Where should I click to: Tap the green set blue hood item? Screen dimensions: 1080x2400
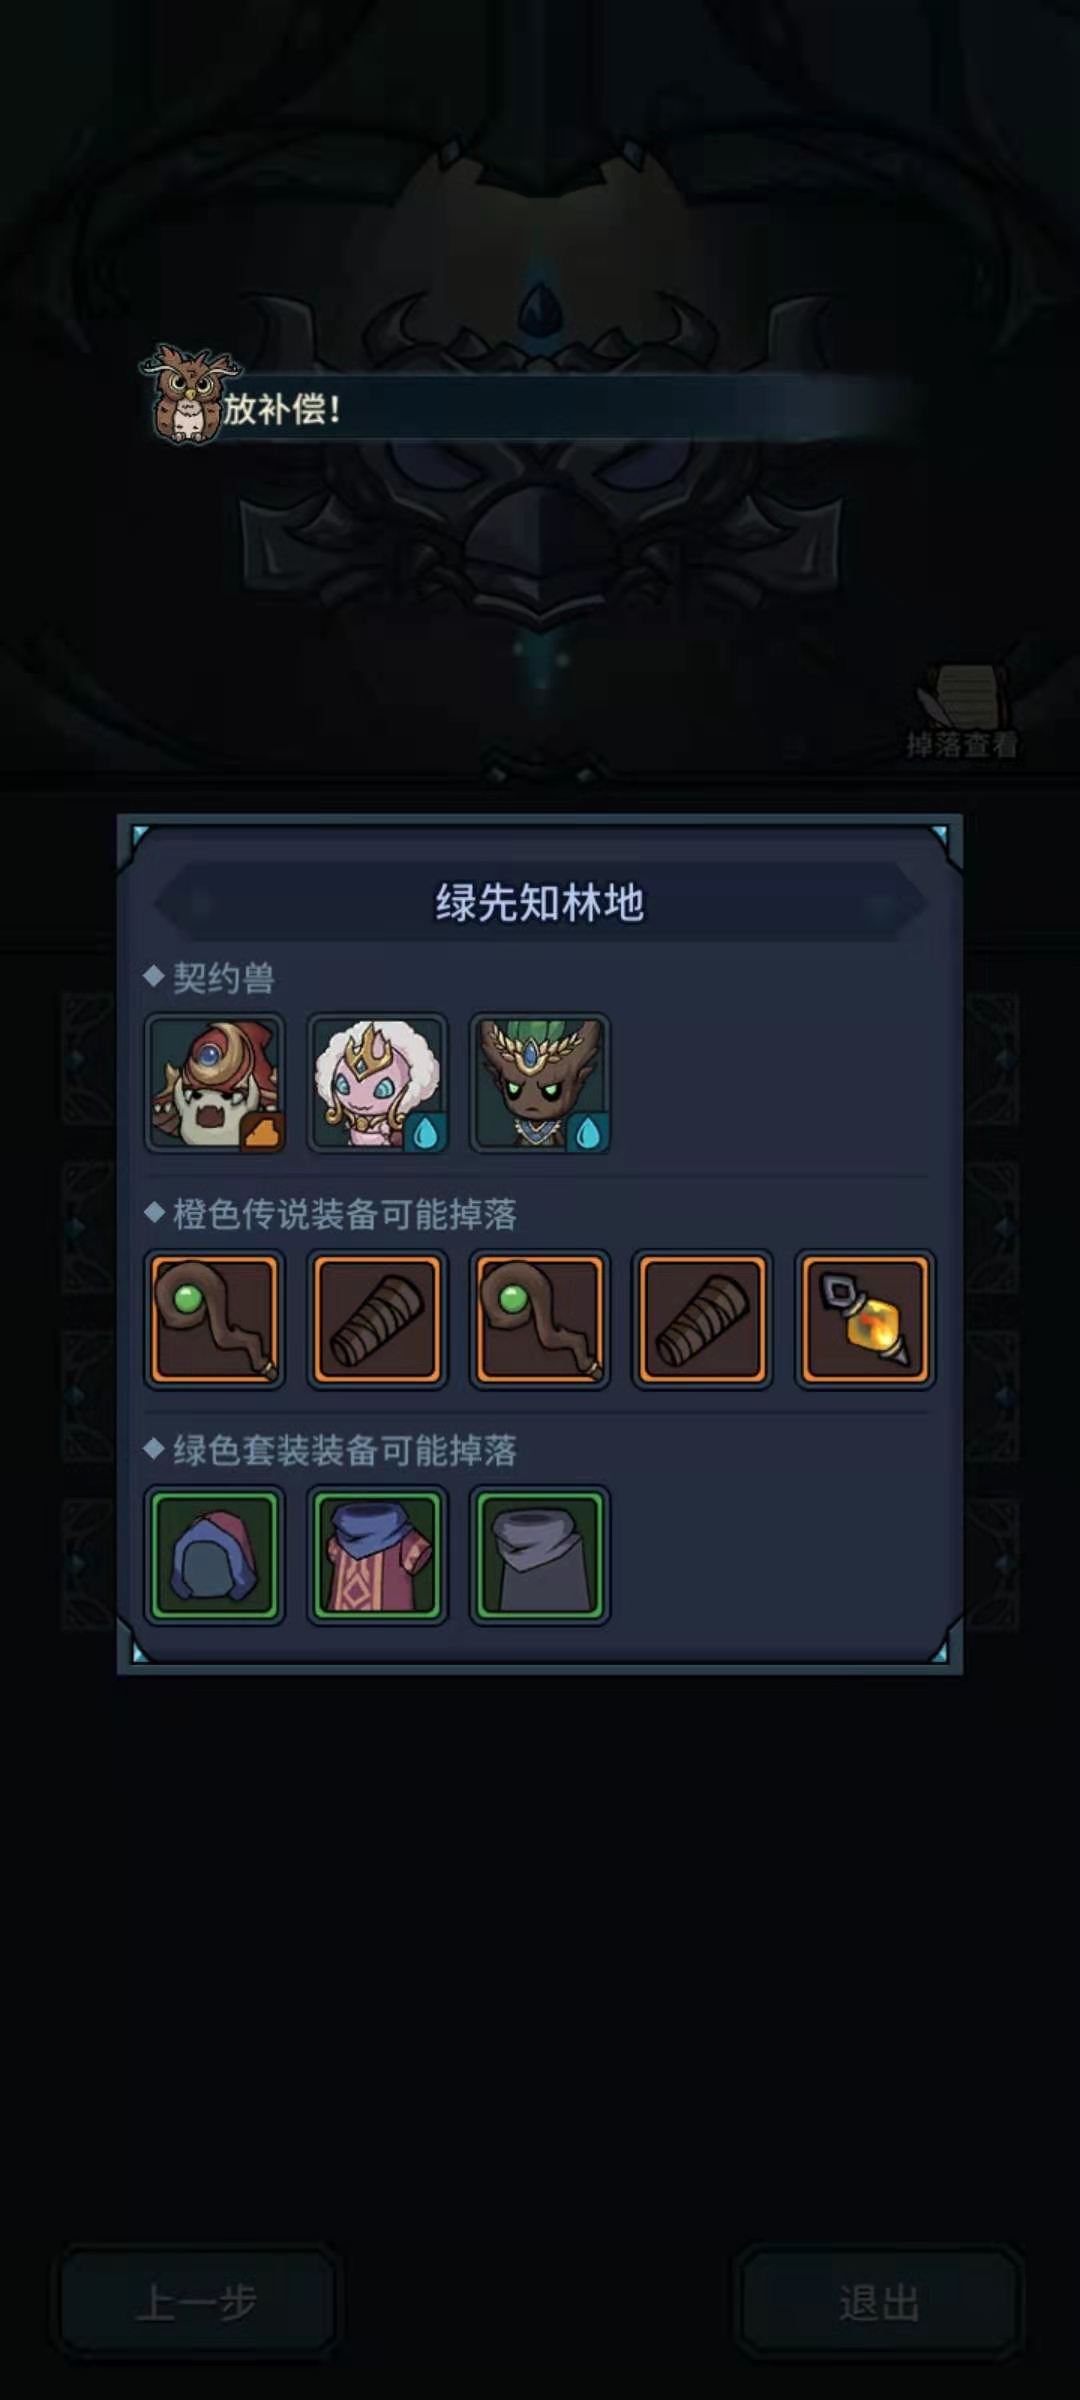pyautogui.click(x=215, y=1555)
